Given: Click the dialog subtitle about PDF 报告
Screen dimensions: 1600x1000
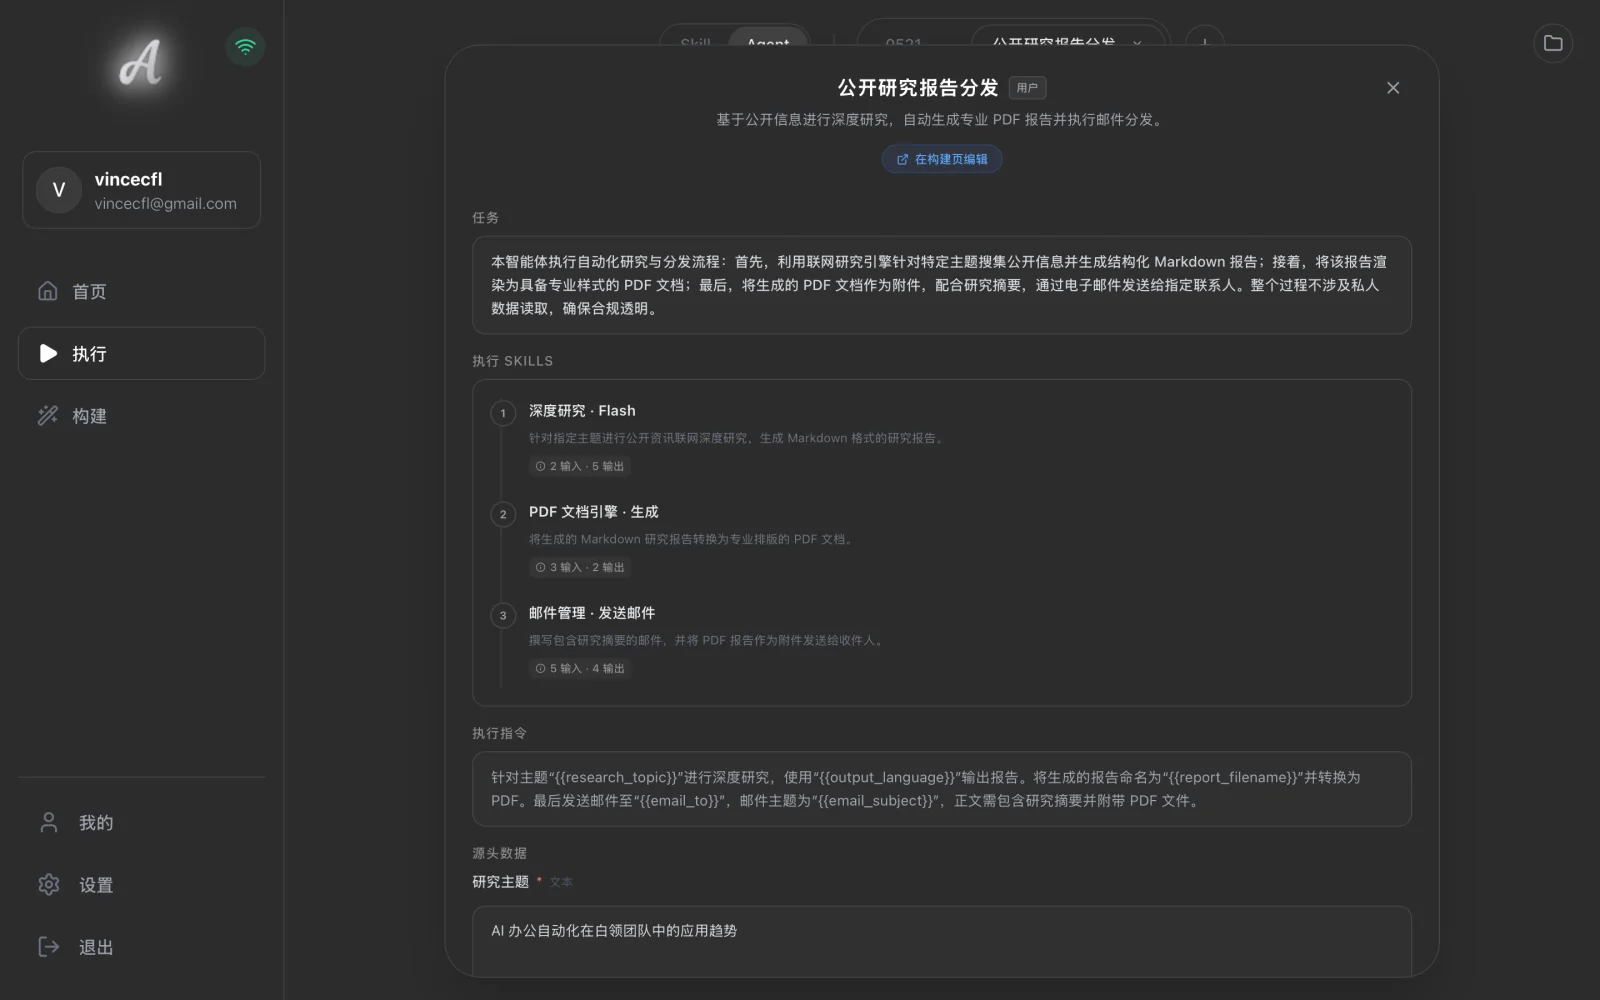Looking at the screenshot, I should point(941,119).
